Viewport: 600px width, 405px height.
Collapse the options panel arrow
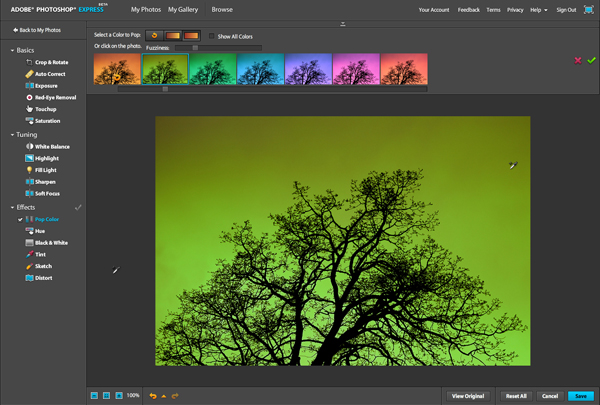pyautogui.click(x=343, y=24)
